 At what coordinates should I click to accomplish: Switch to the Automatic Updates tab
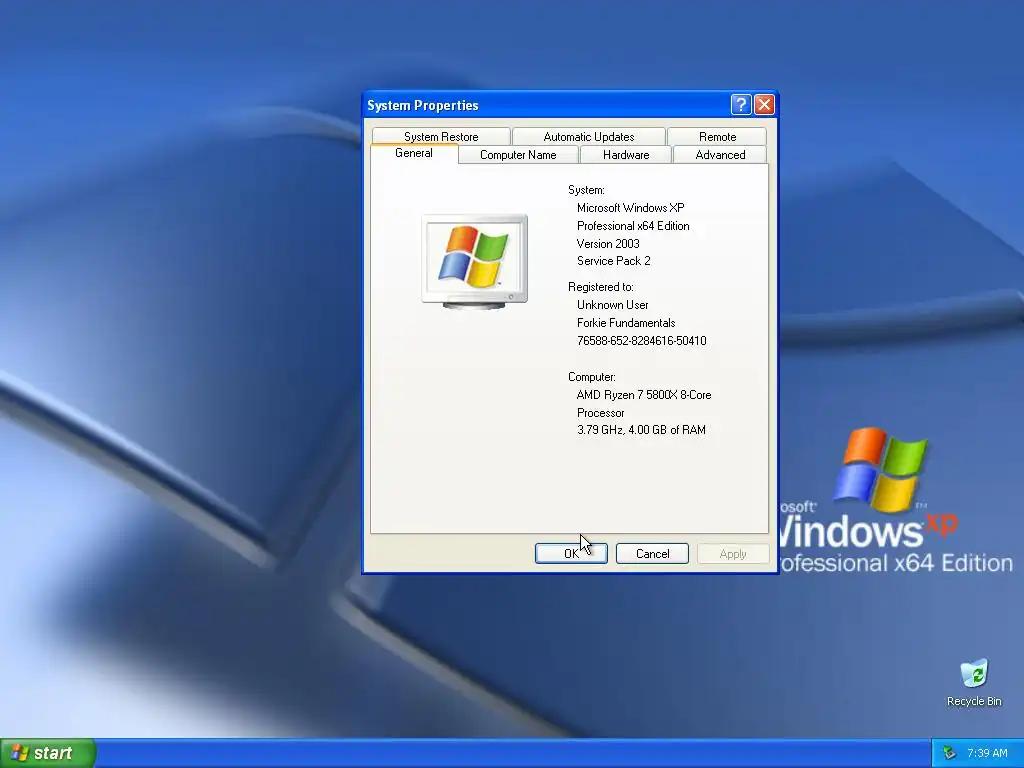[588, 136]
